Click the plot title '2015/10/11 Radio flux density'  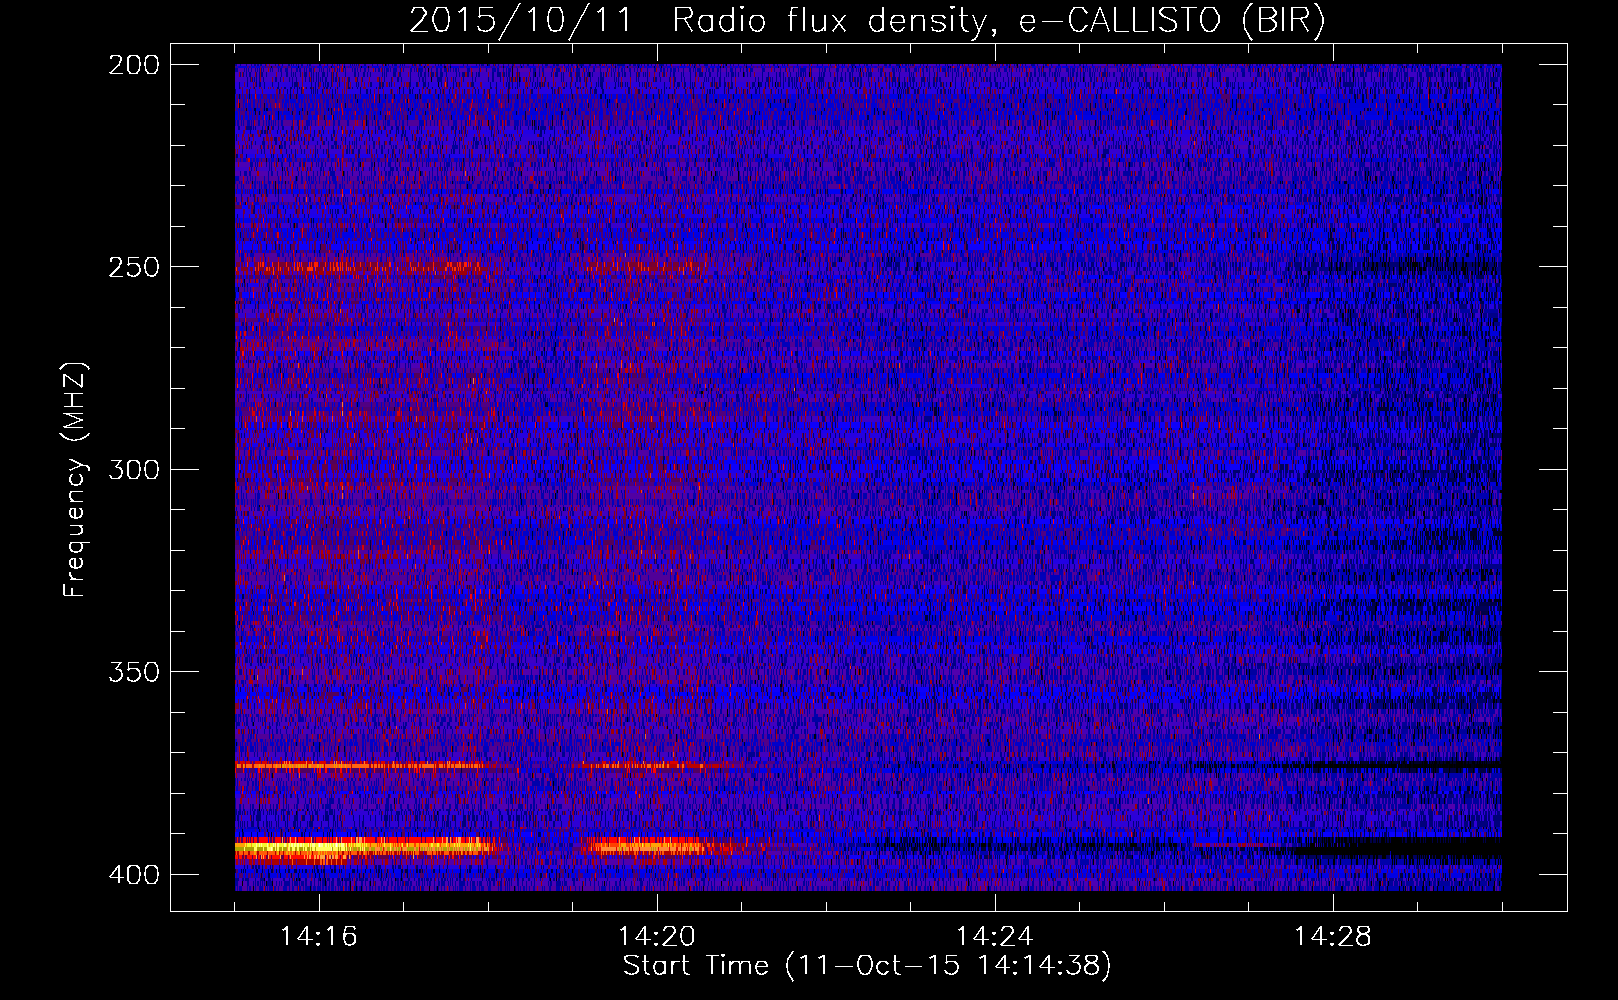pos(867,20)
